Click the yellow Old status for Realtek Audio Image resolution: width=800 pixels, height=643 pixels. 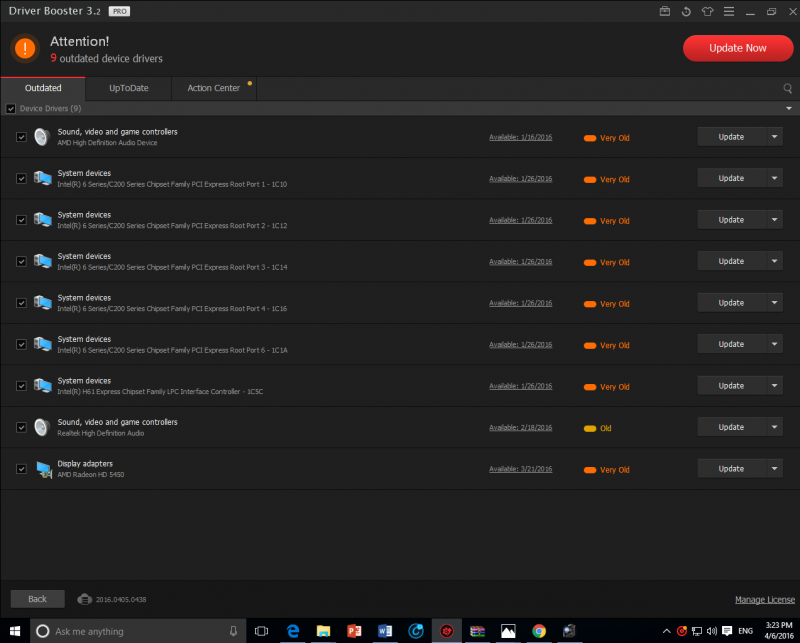[597, 428]
